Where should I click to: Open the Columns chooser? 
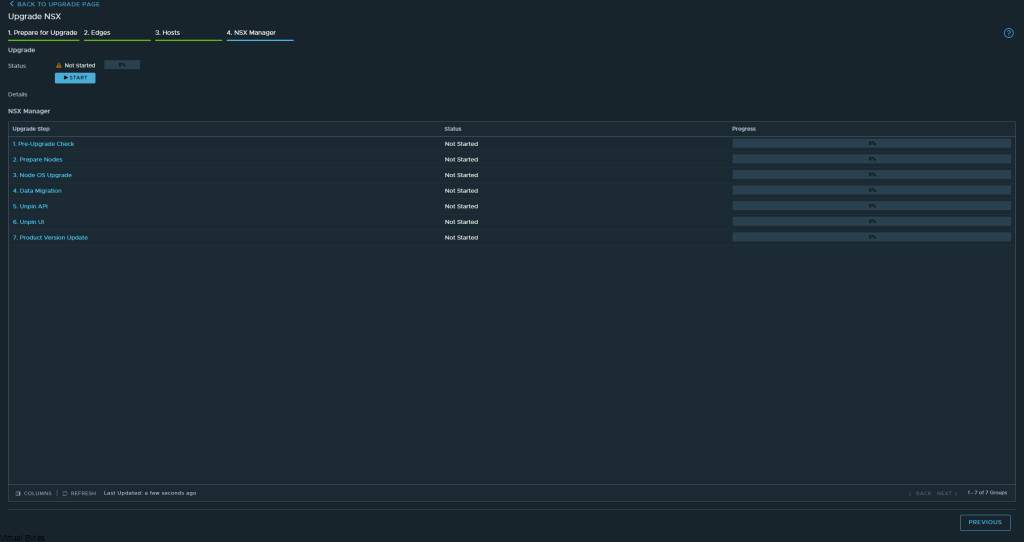33,493
